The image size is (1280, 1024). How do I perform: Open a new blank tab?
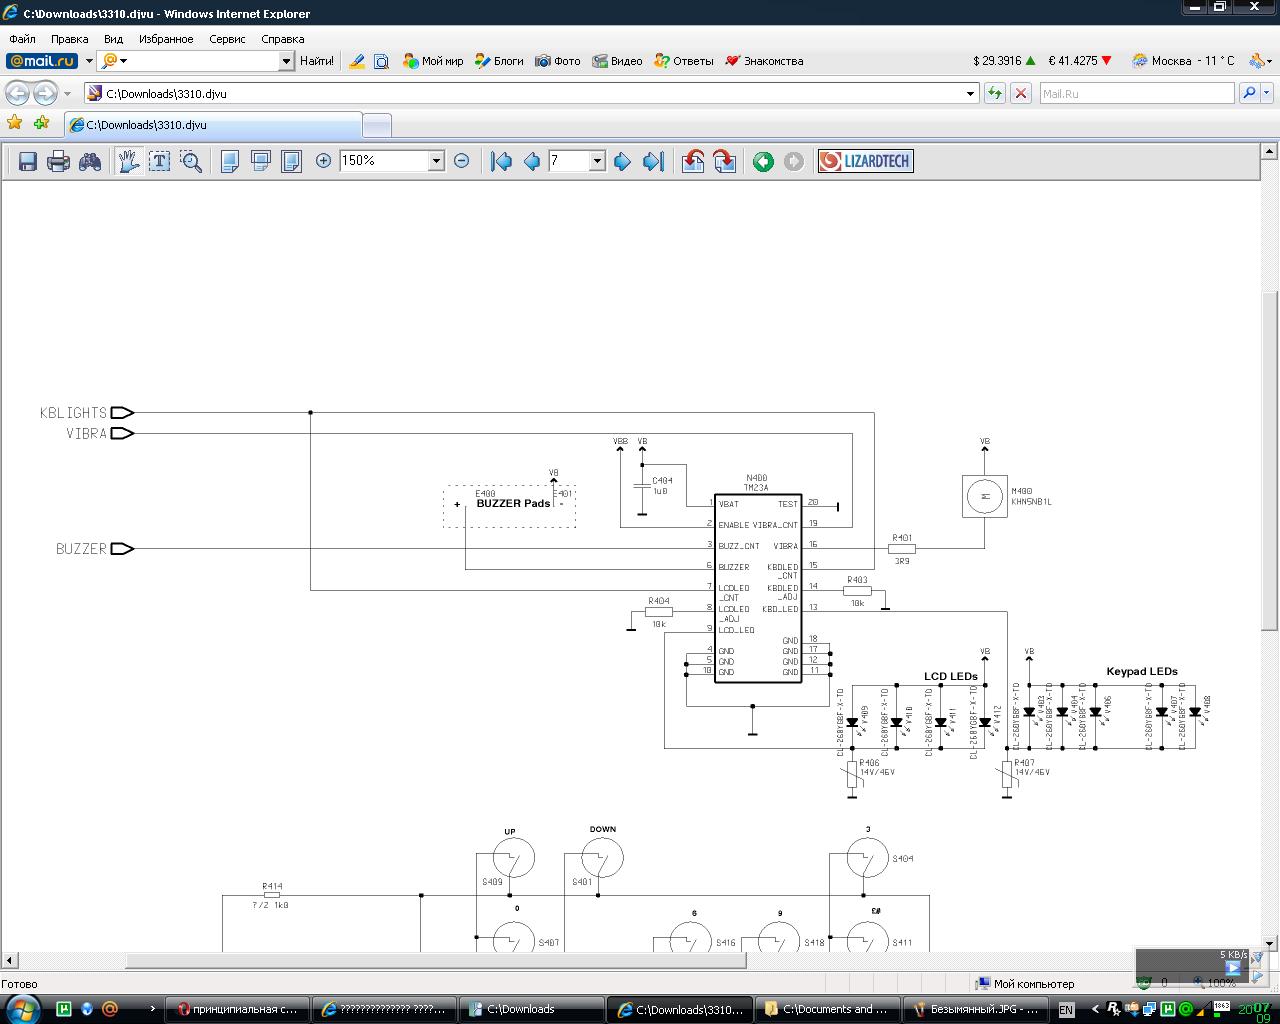click(x=377, y=125)
